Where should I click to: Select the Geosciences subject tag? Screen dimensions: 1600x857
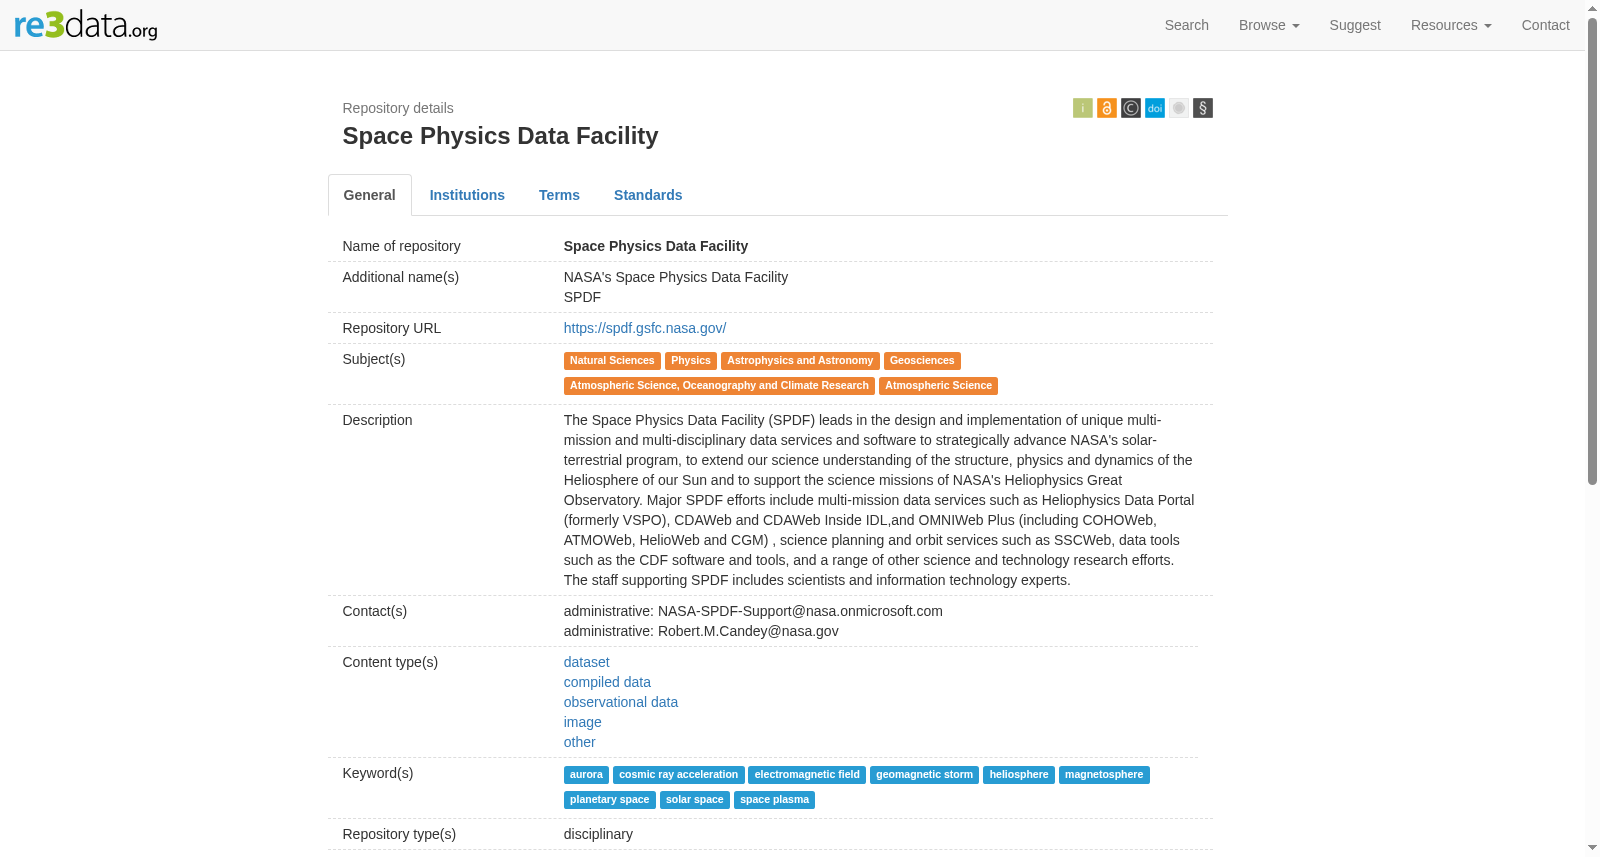922,361
